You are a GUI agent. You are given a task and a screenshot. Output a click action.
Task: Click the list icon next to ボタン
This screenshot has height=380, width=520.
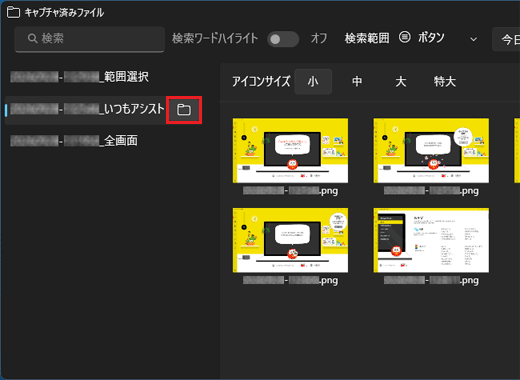click(x=405, y=37)
